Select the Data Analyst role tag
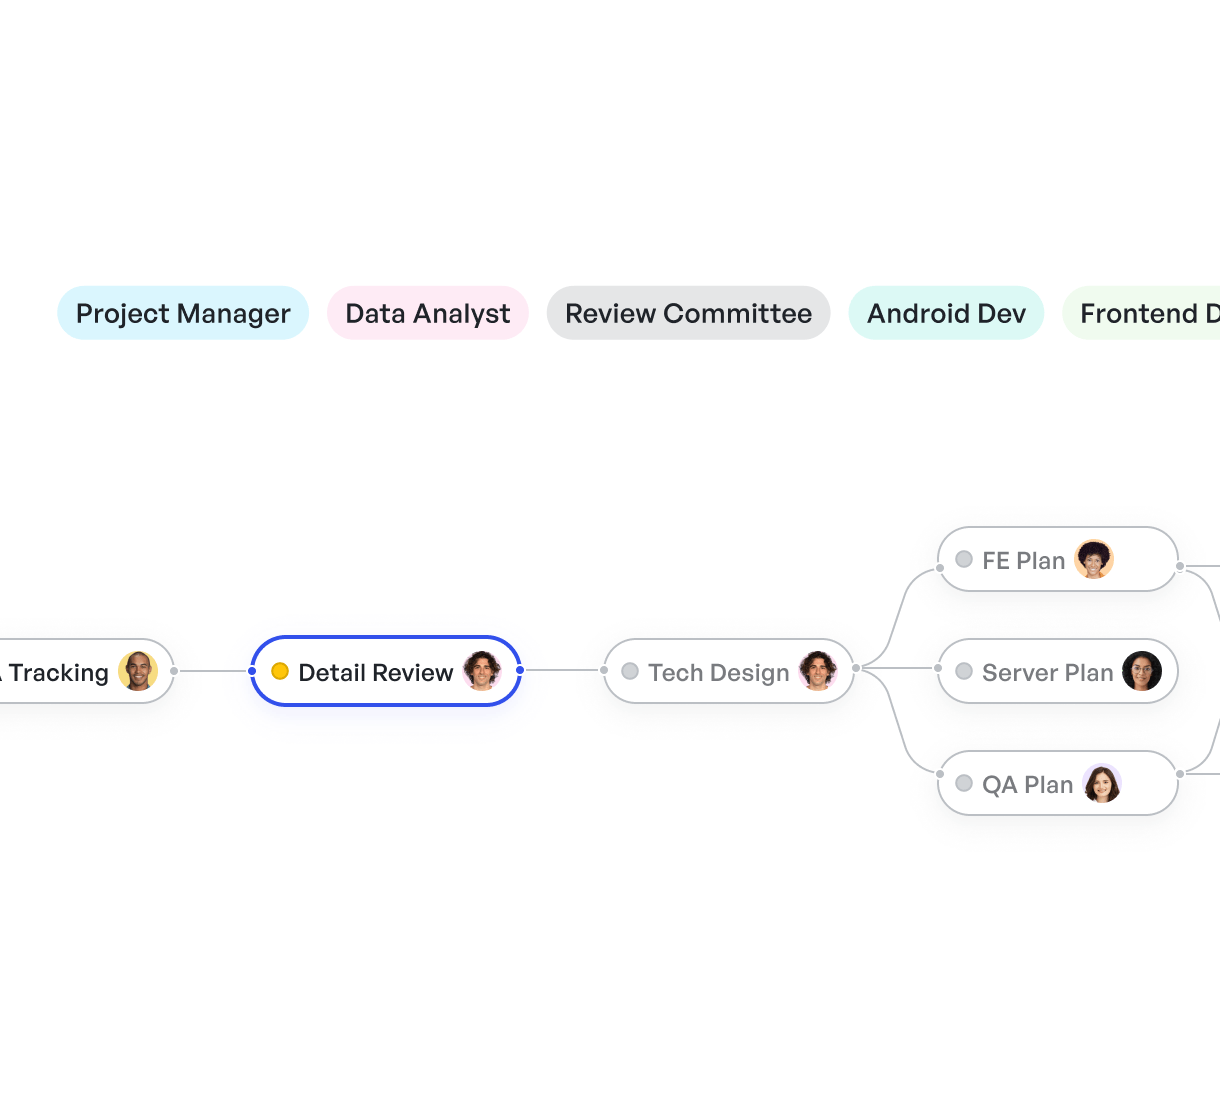The image size is (1220, 1120). (x=427, y=314)
